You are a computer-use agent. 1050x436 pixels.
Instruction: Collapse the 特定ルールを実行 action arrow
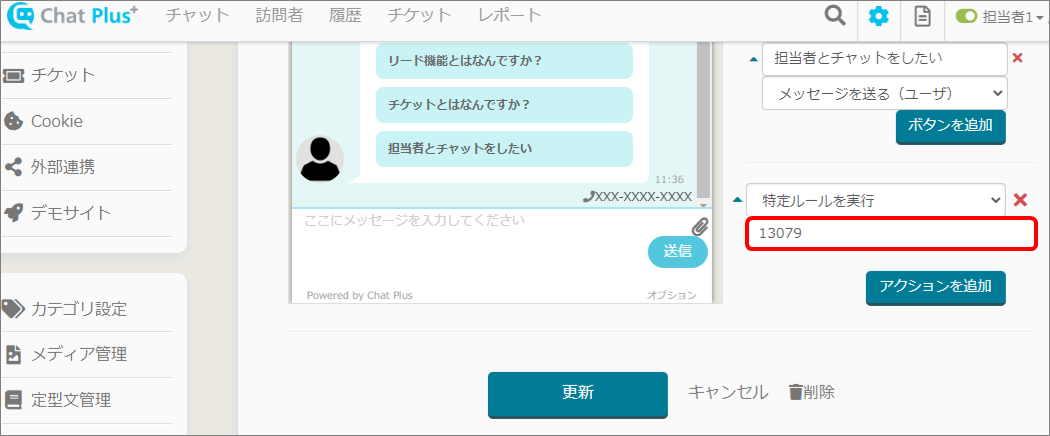(x=738, y=200)
